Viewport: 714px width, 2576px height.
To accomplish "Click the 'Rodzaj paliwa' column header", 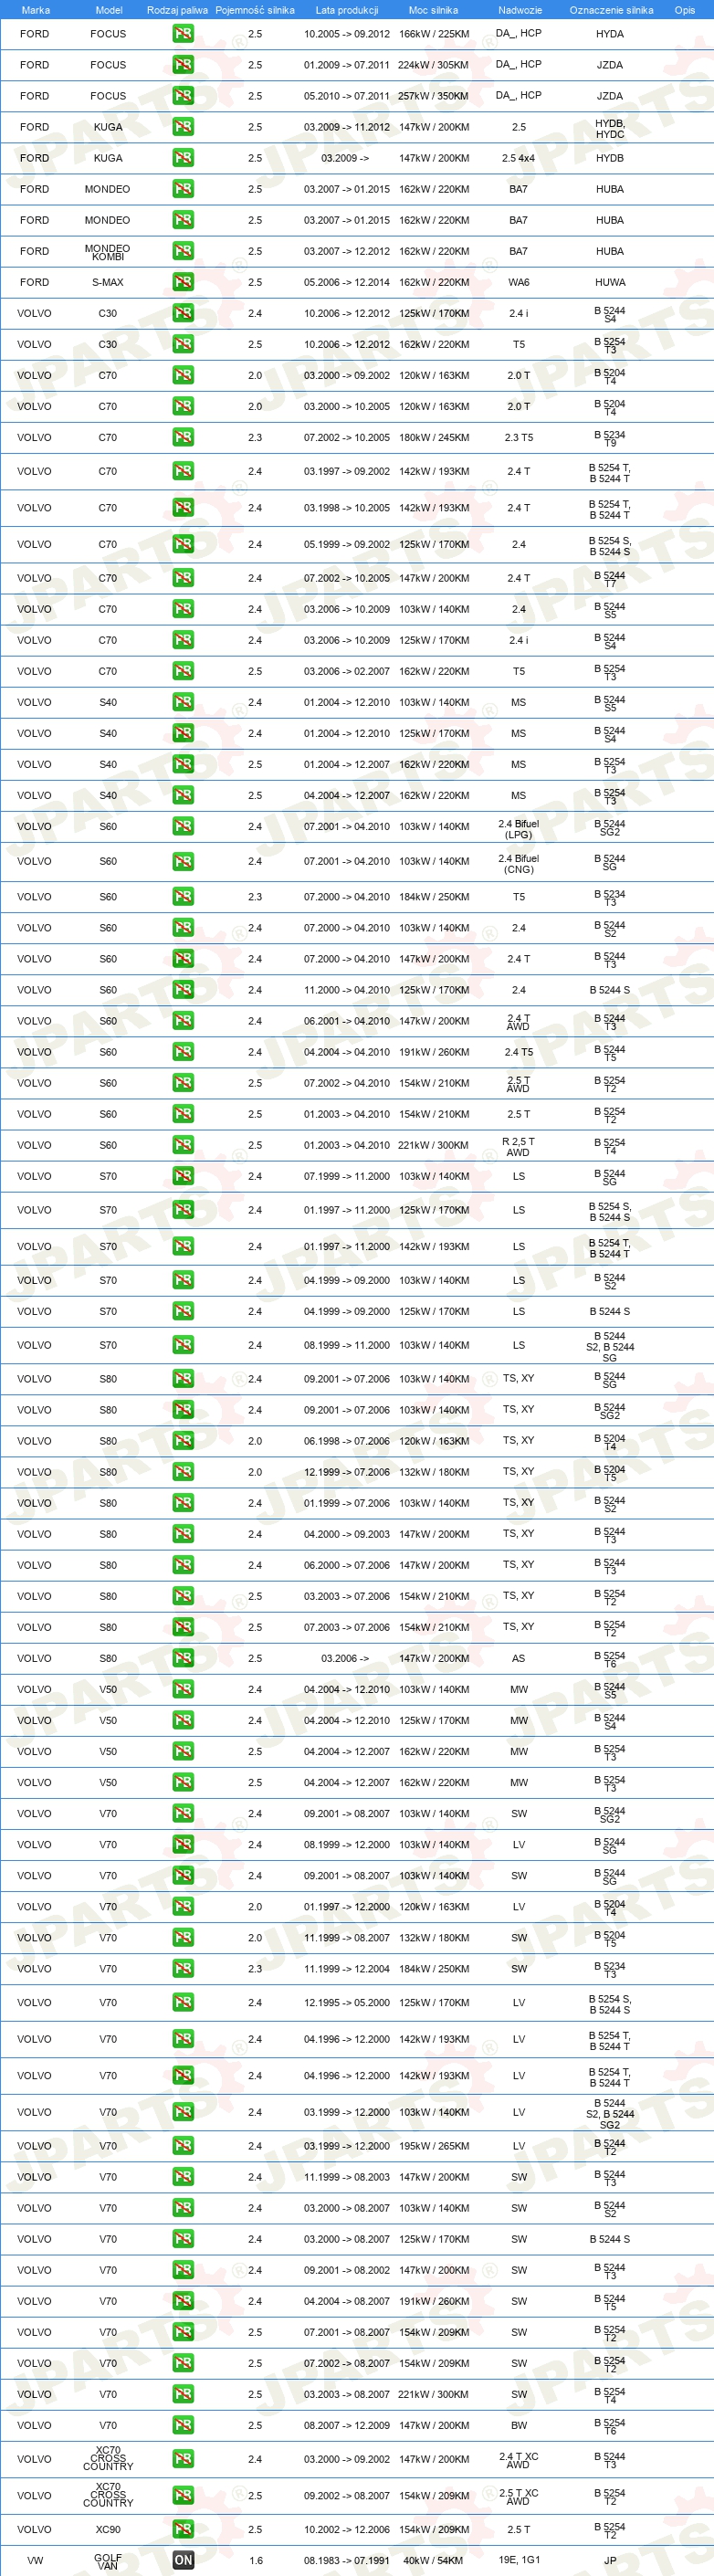I will pyautogui.click(x=177, y=10).
